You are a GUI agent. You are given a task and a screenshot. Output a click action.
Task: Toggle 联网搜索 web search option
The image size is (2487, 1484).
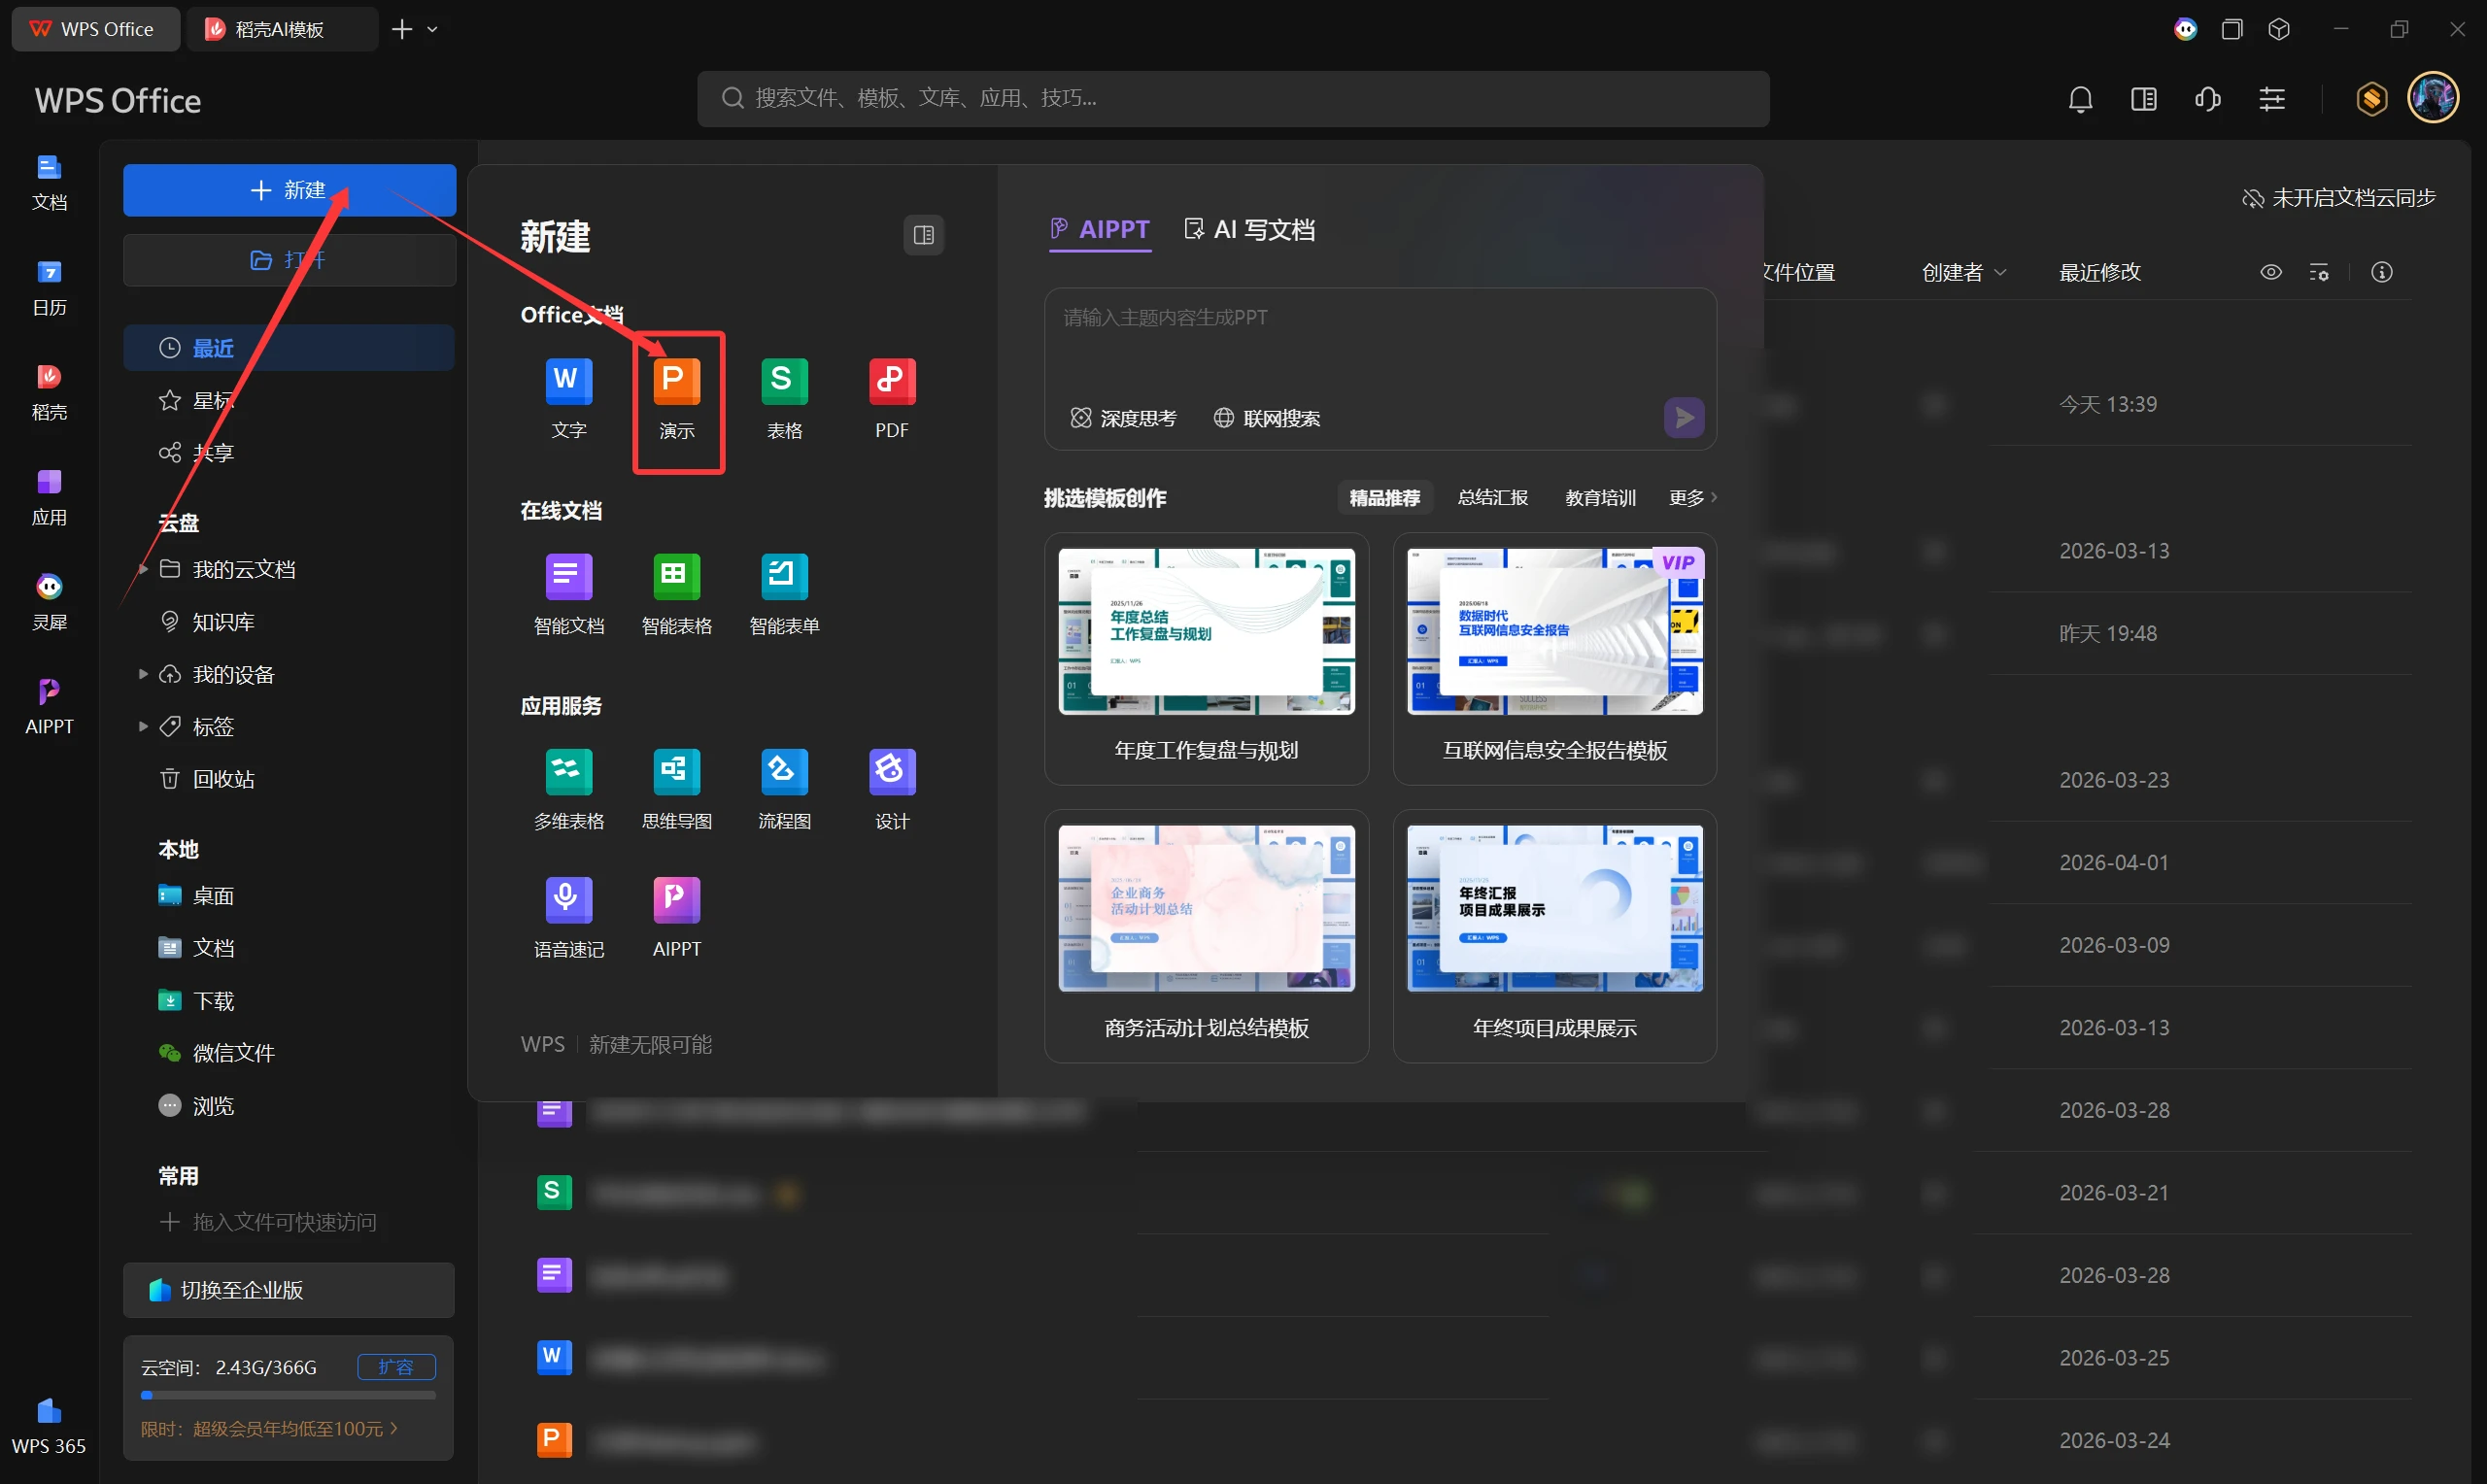click(1267, 418)
